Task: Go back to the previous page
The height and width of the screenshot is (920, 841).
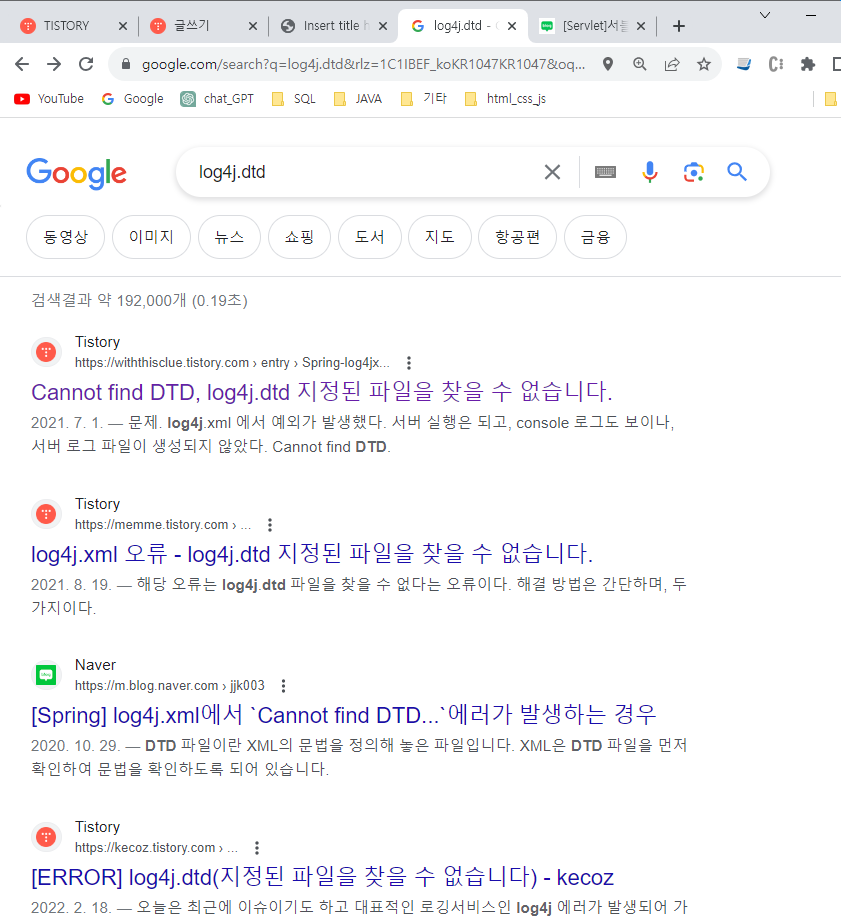Action: (22, 64)
